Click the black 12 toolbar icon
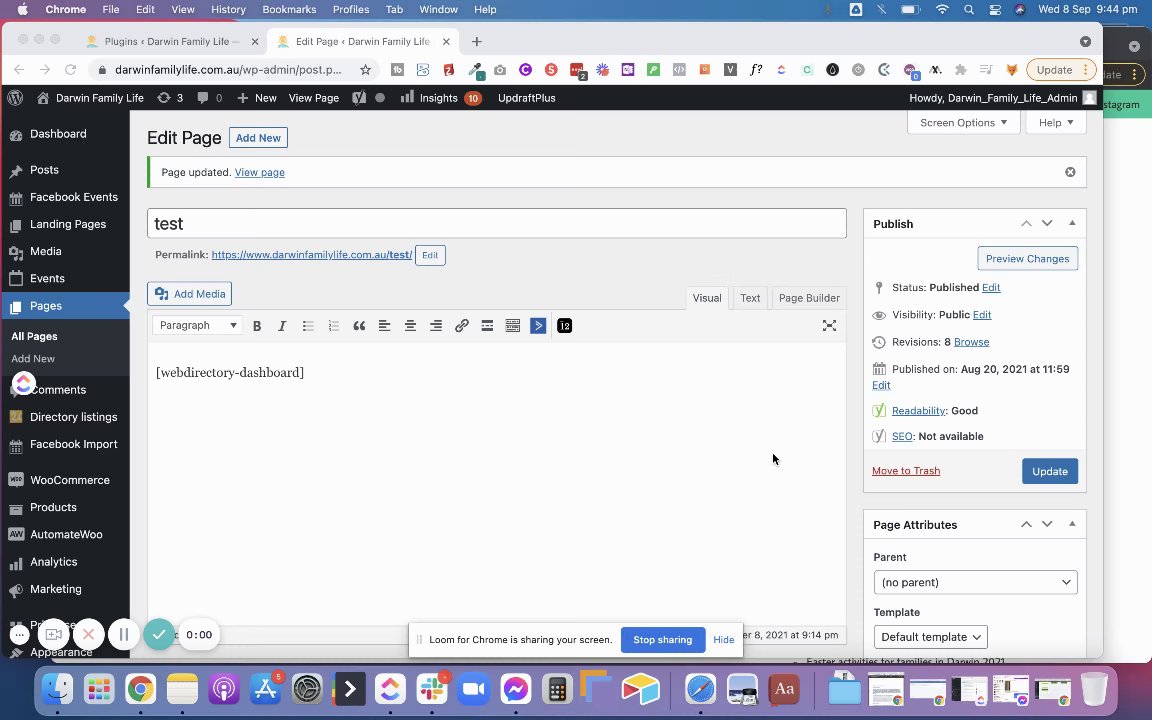This screenshot has height=720, width=1152. 564,325
